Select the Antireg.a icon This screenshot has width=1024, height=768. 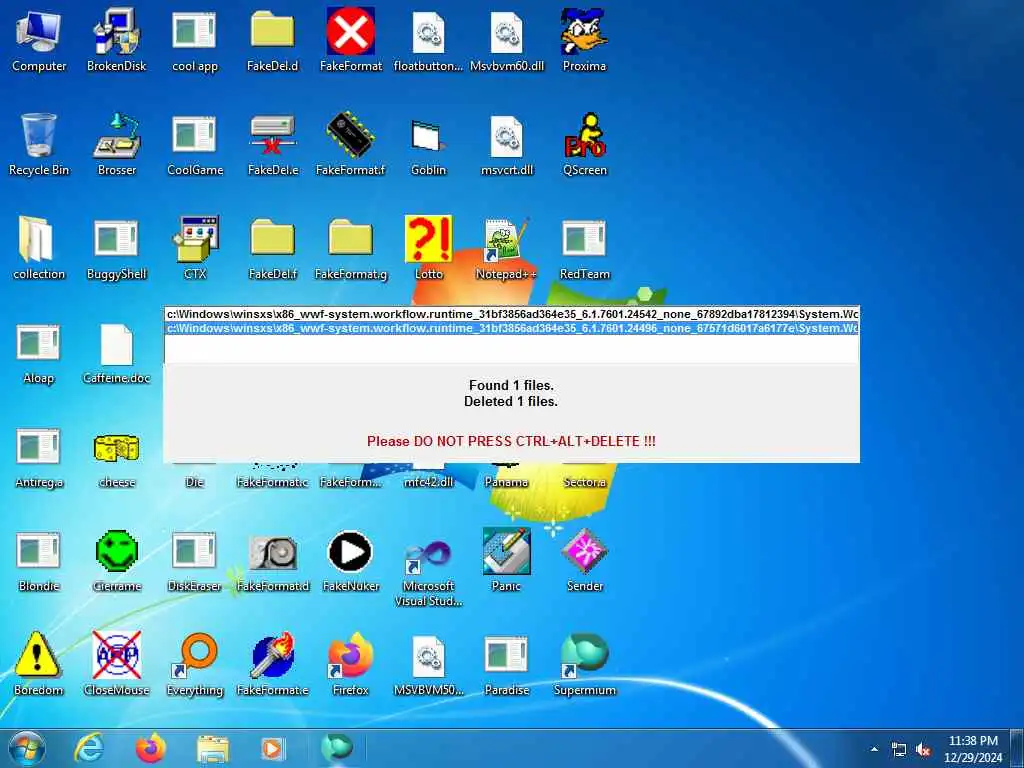(39, 456)
